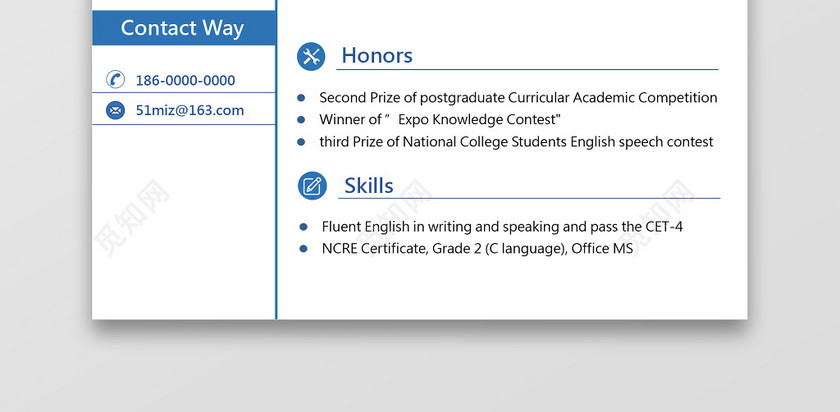The width and height of the screenshot is (840, 412).
Task: Click the phone icon beside 186-0000-0000
Action: click(115, 79)
